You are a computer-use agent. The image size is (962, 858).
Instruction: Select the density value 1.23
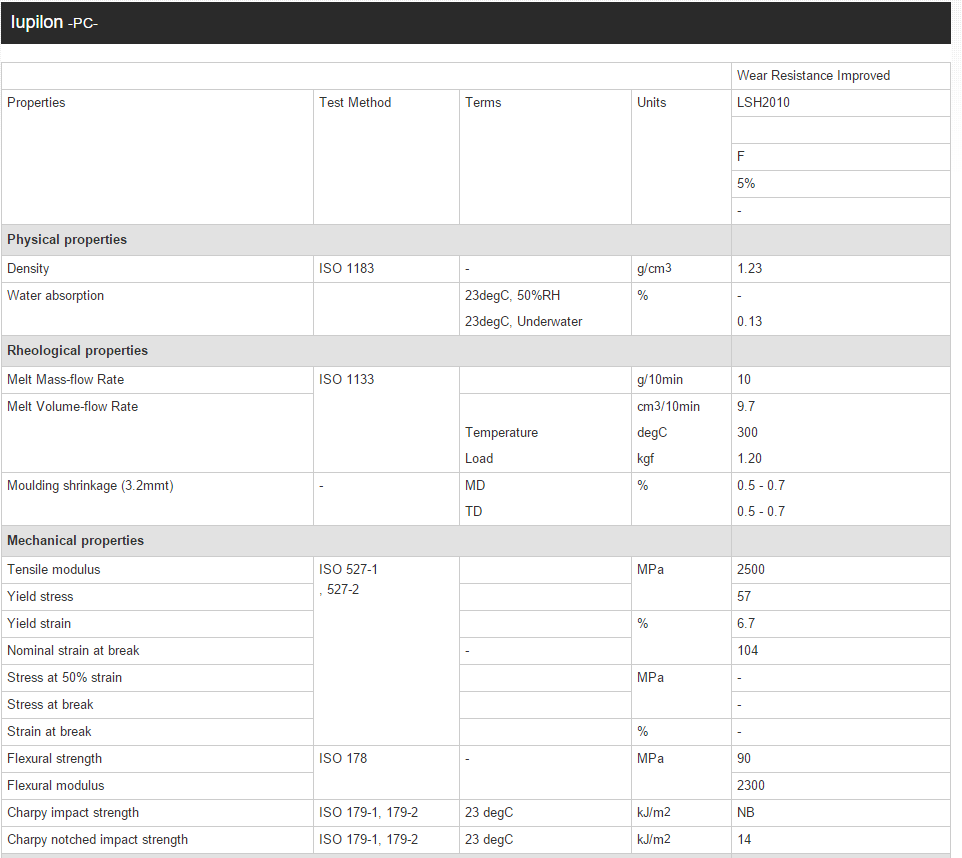coord(749,268)
